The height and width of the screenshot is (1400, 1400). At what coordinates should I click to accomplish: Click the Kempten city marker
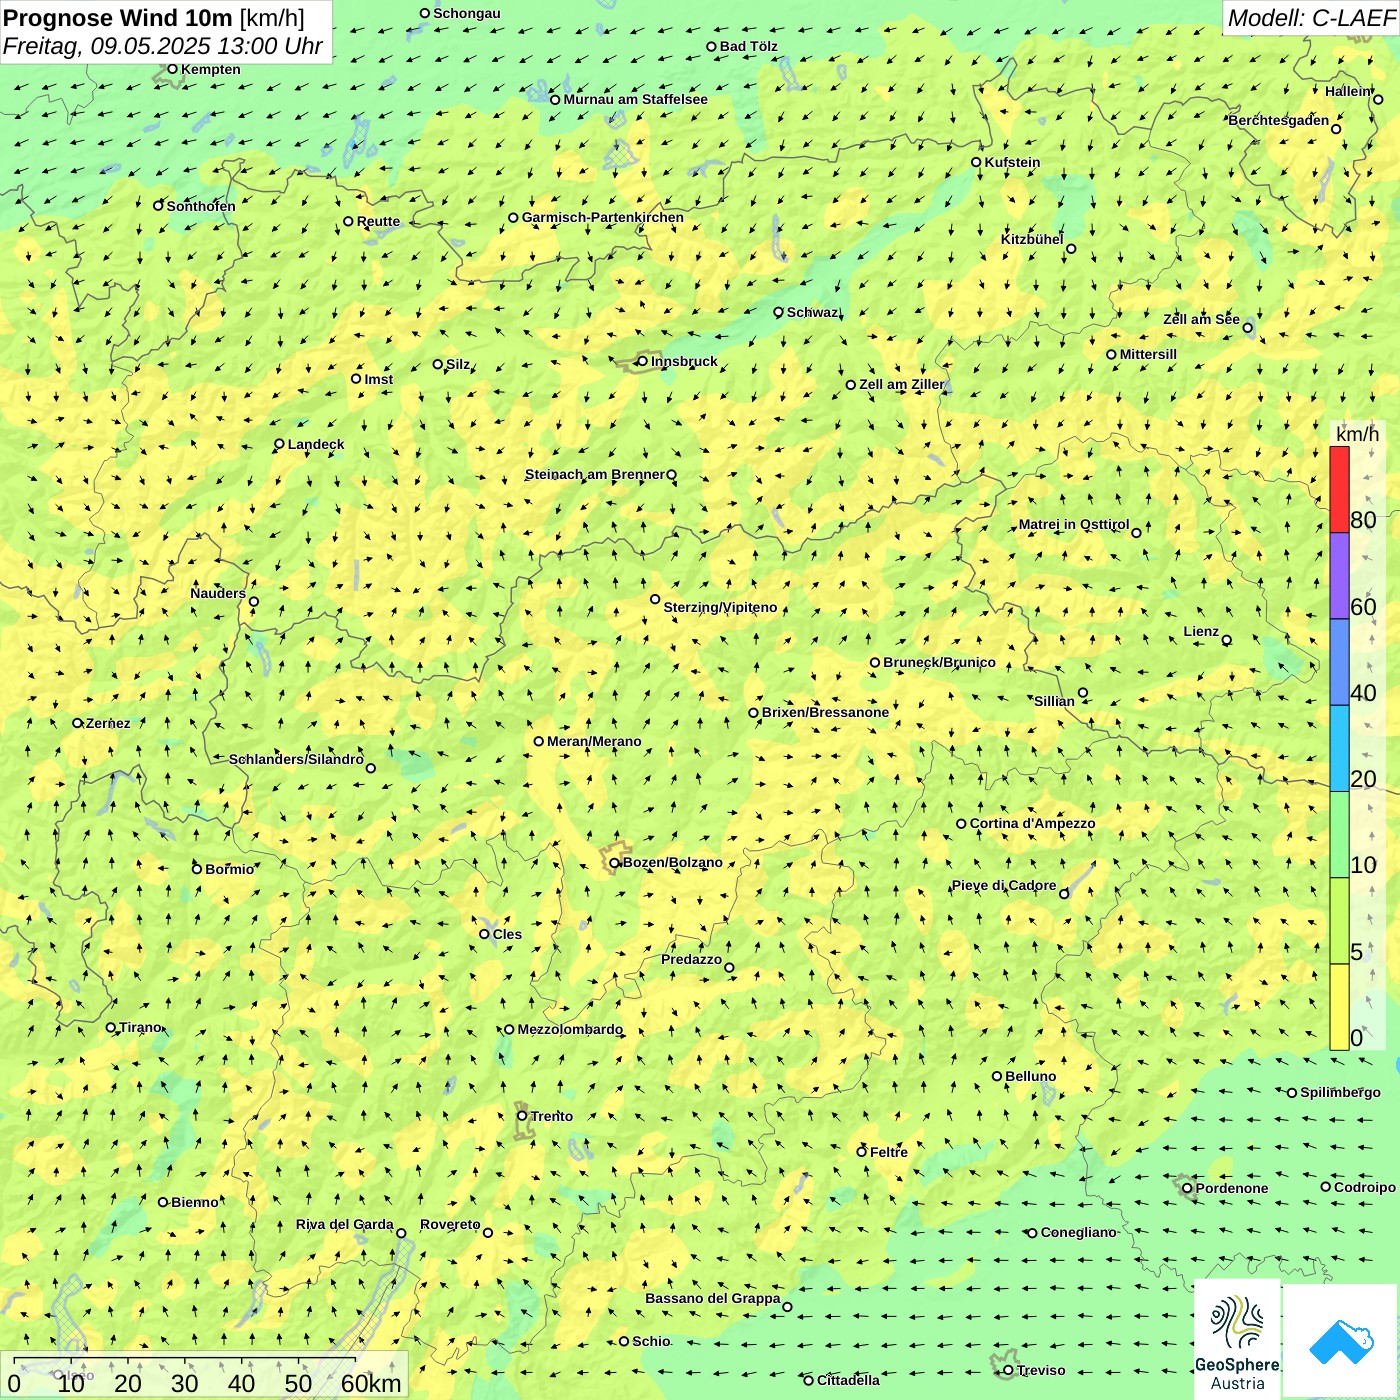[x=172, y=69]
